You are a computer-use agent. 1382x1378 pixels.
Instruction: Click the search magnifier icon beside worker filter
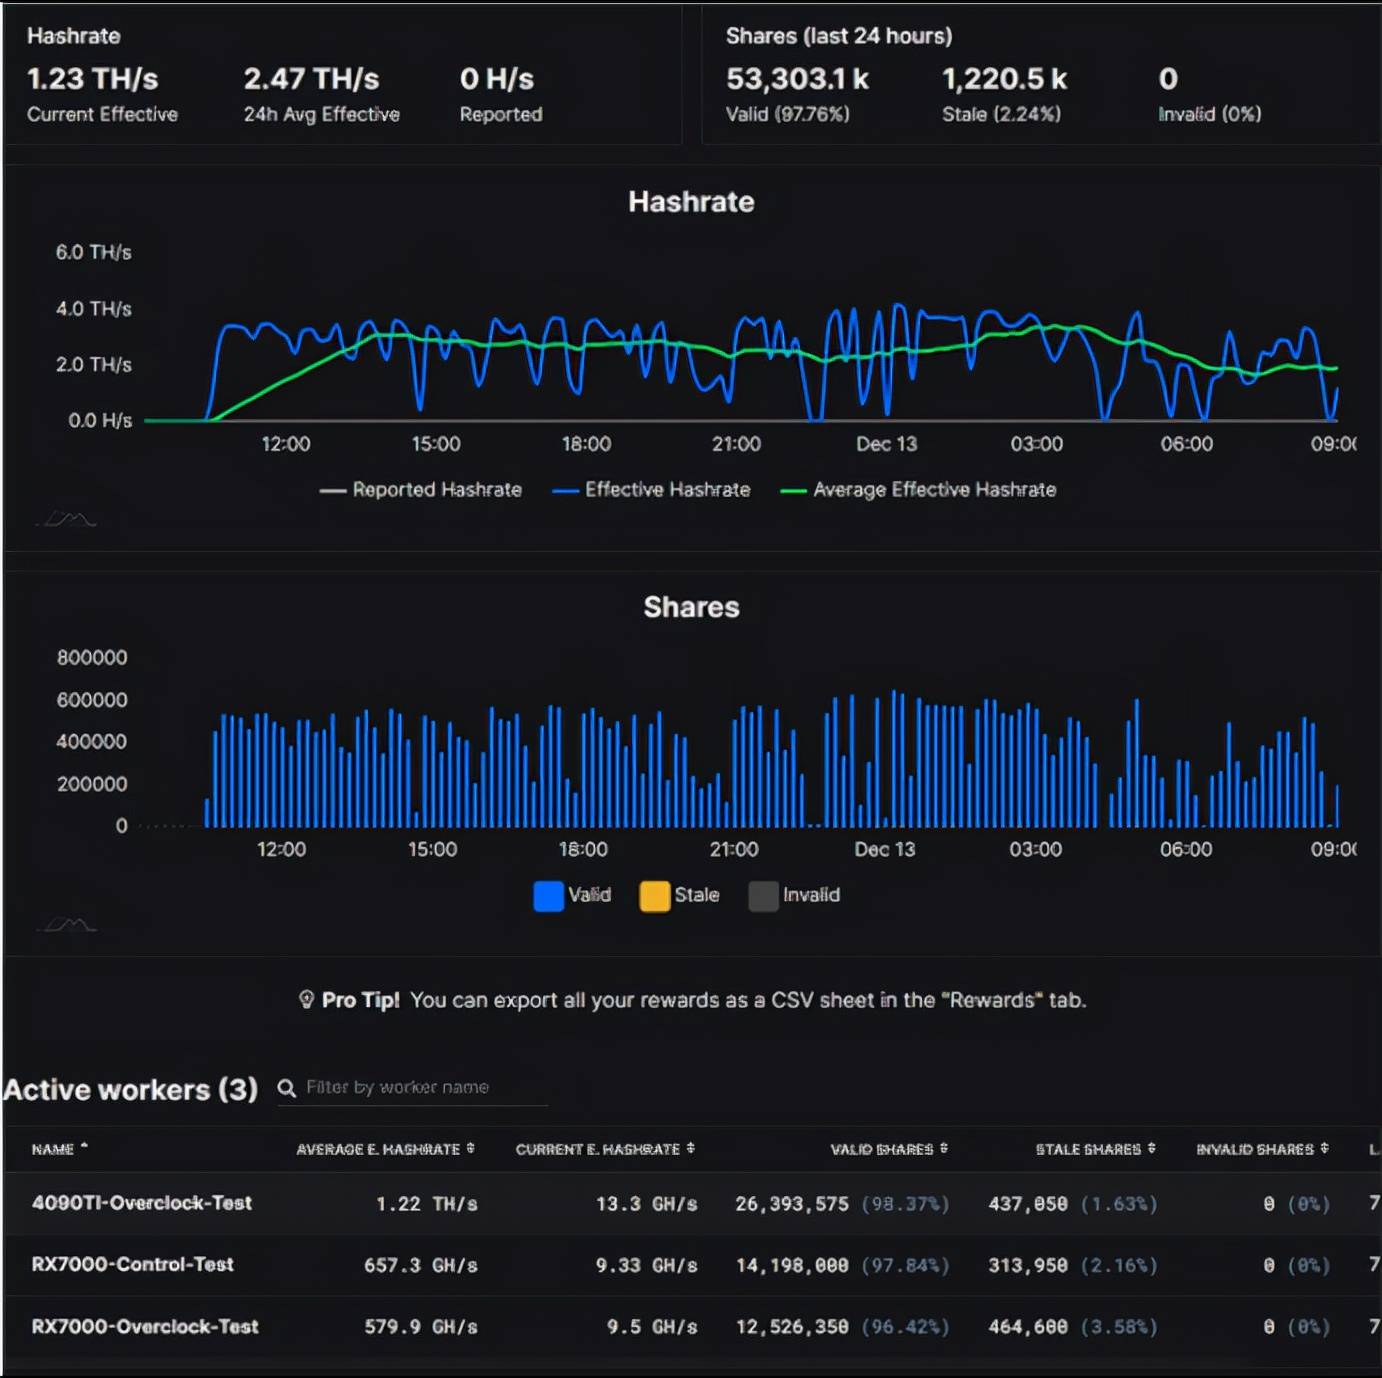287,1088
